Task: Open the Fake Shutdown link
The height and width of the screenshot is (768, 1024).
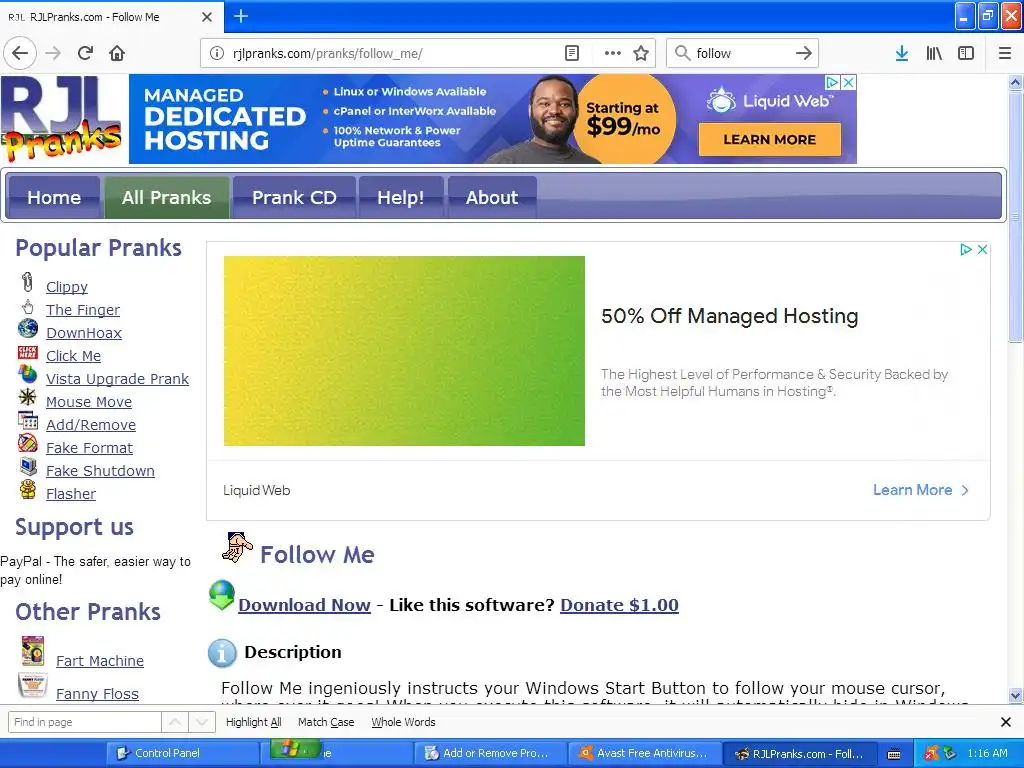Action: pos(100,471)
